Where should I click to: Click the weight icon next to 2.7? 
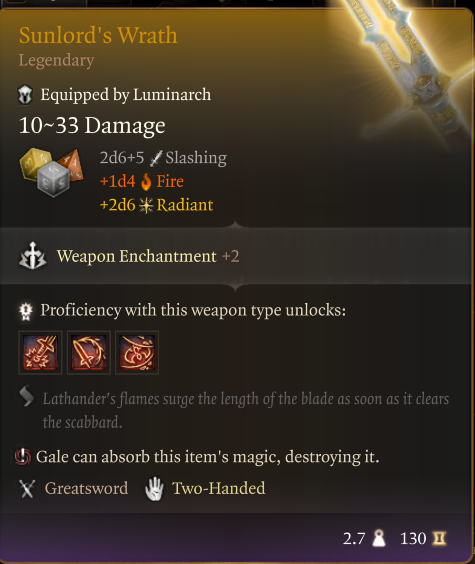pyautogui.click(x=379, y=538)
